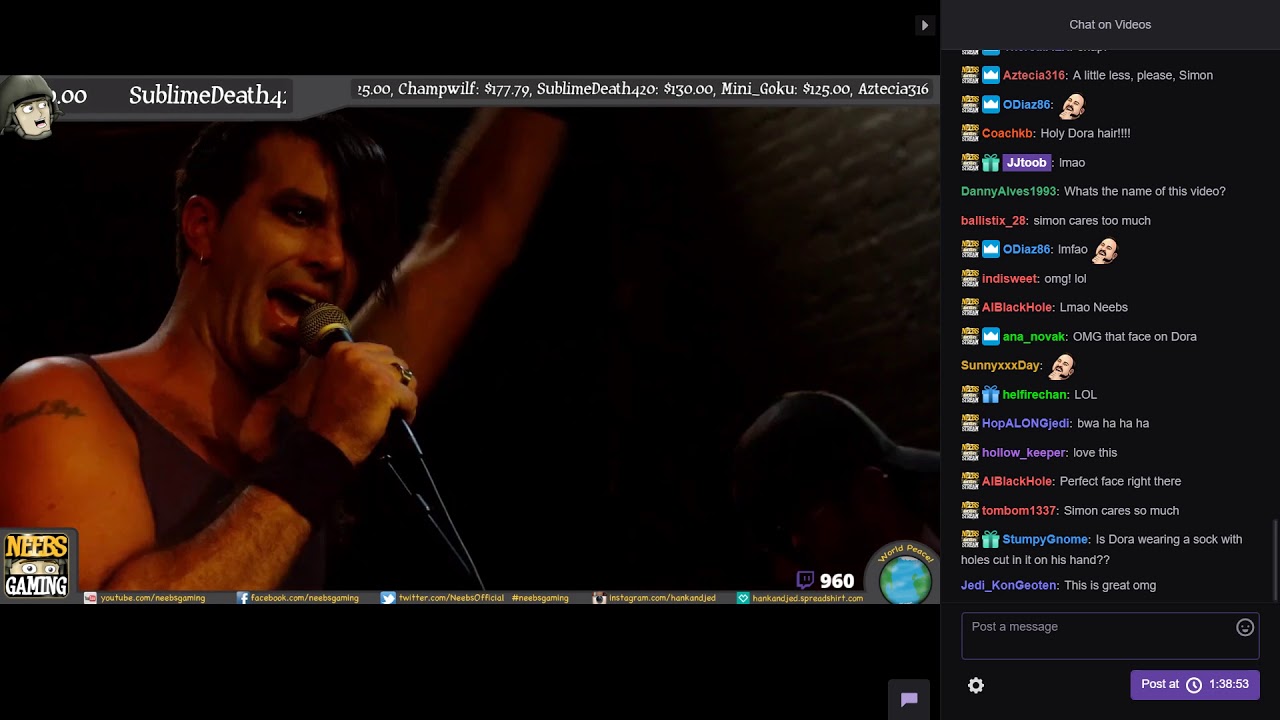Click face emote in first ODiaz86 message
1280x720 pixels.
tap(1073, 104)
